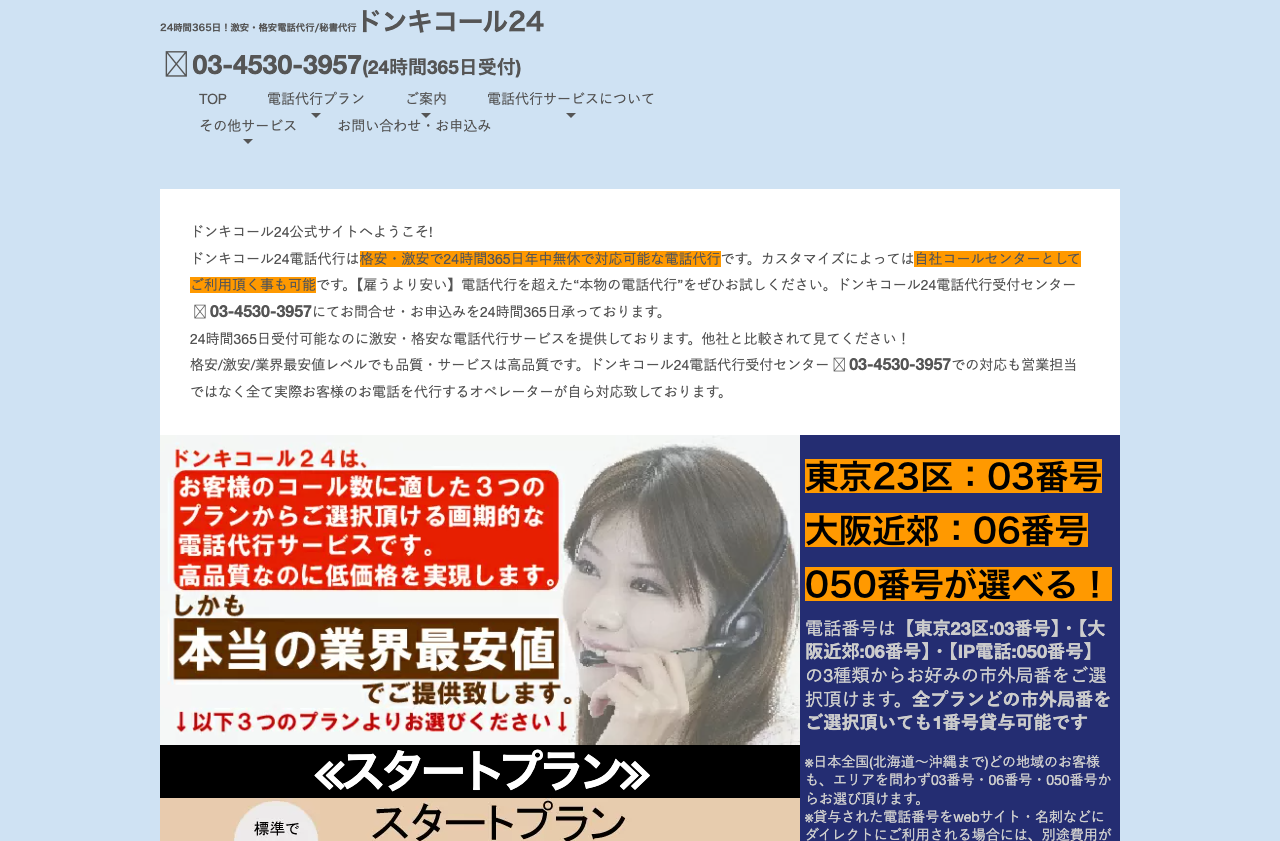Expand the arrow under 電話代行プラン

point(316,116)
